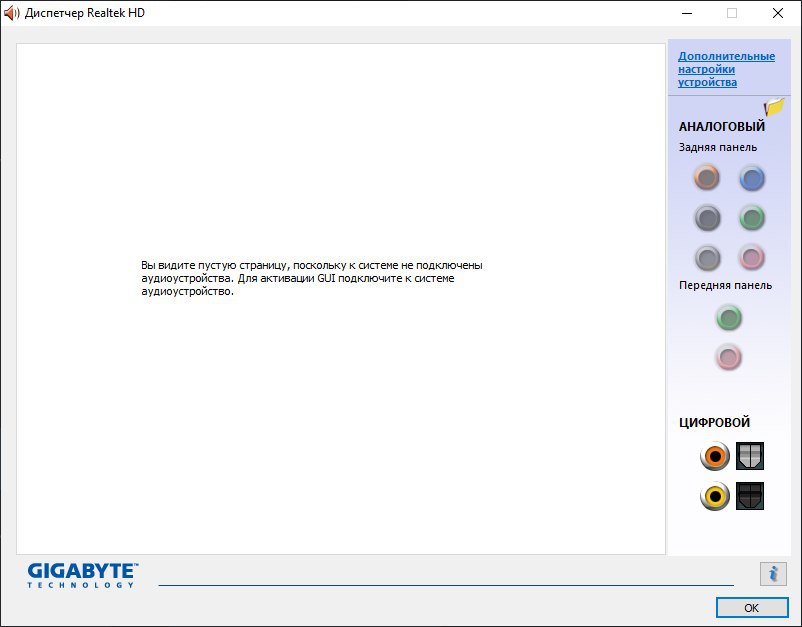Click the 'ЦИФРОВОЙ' section heading

[x=715, y=422]
